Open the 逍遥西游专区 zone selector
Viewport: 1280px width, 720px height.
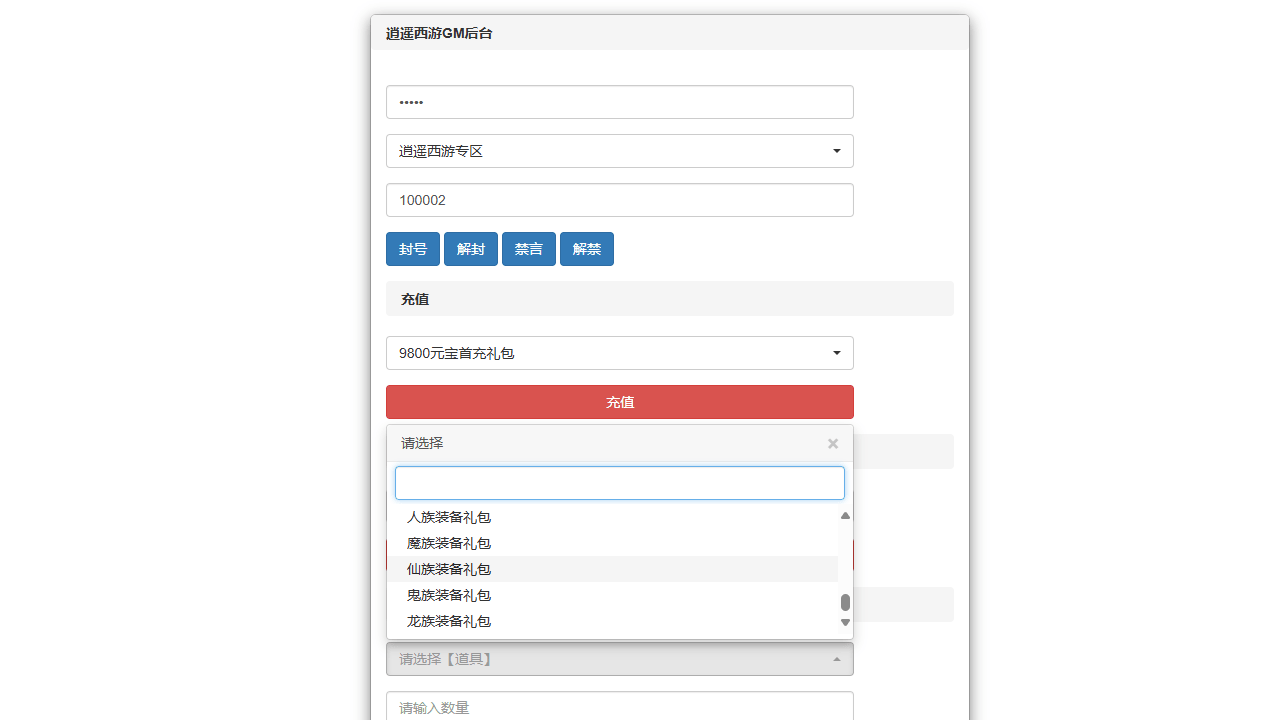pos(620,151)
